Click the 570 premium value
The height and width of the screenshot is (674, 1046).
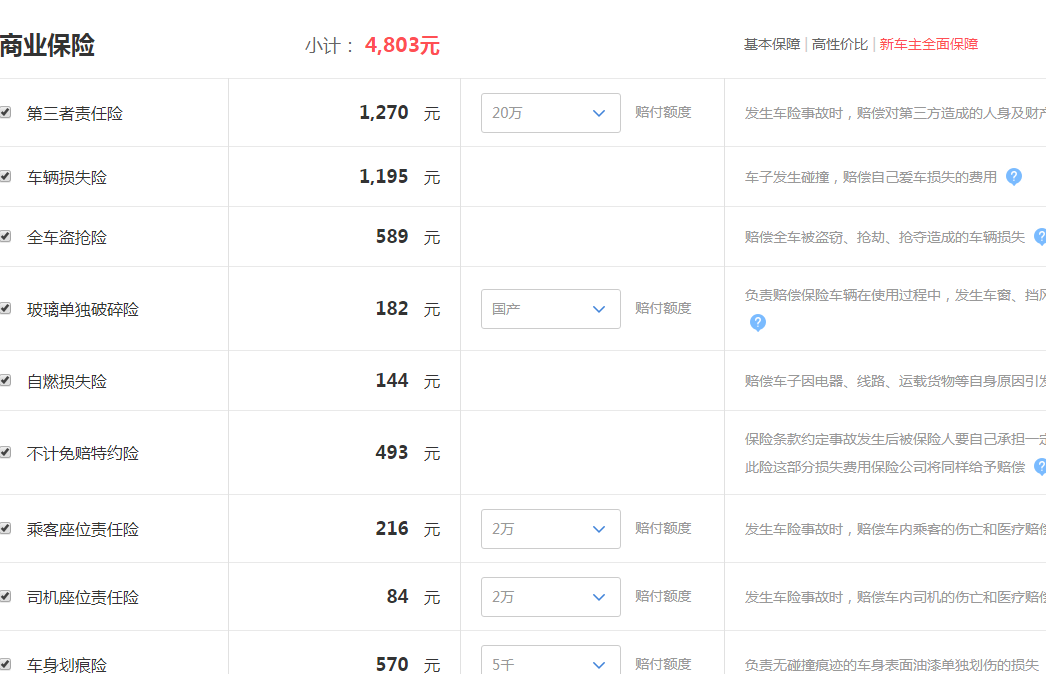[392, 664]
